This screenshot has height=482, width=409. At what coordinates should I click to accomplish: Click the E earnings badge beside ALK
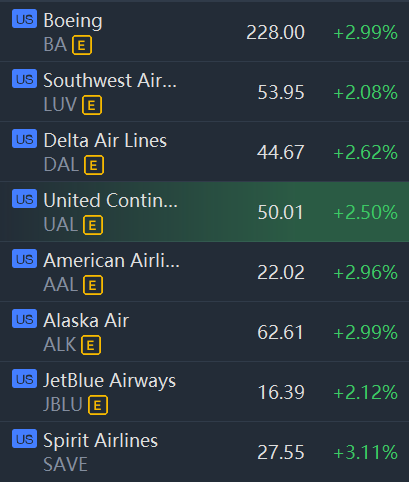click(x=91, y=345)
